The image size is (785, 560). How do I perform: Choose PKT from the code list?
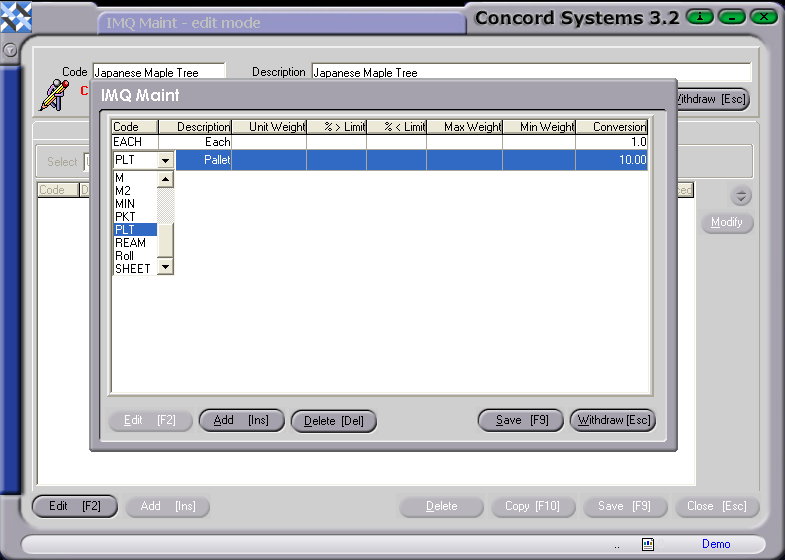click(x=135, y=217)
